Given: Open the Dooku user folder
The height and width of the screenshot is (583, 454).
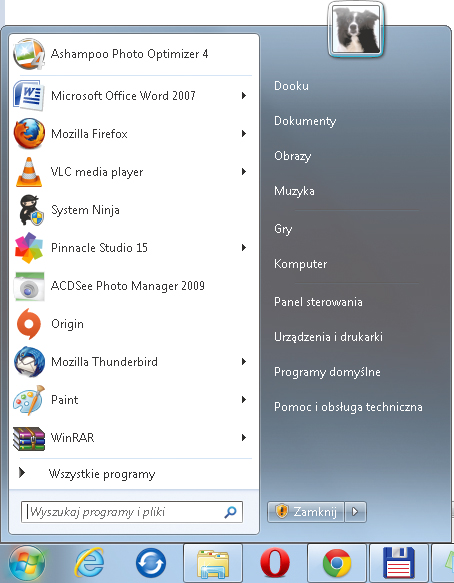Looking at the screenshot, I should coord(291,86).
